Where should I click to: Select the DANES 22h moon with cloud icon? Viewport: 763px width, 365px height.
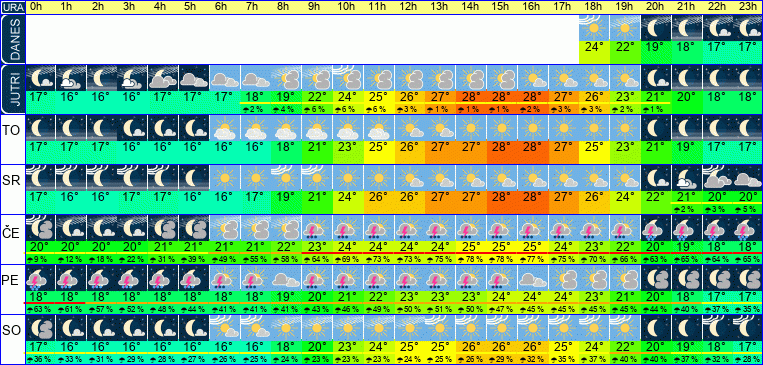(717, 28)
